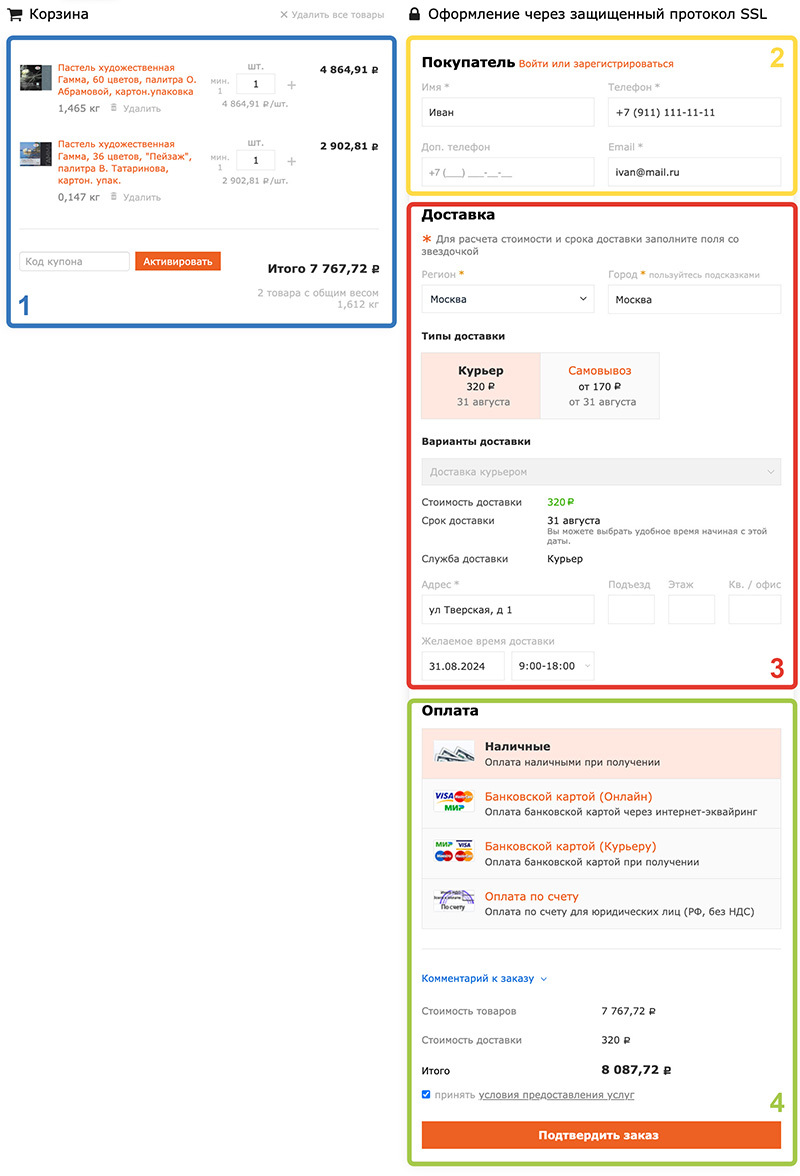The image size is (800, 1176).
Task: Switch to Самовывоз delivery type
Action: pos(599,385)
